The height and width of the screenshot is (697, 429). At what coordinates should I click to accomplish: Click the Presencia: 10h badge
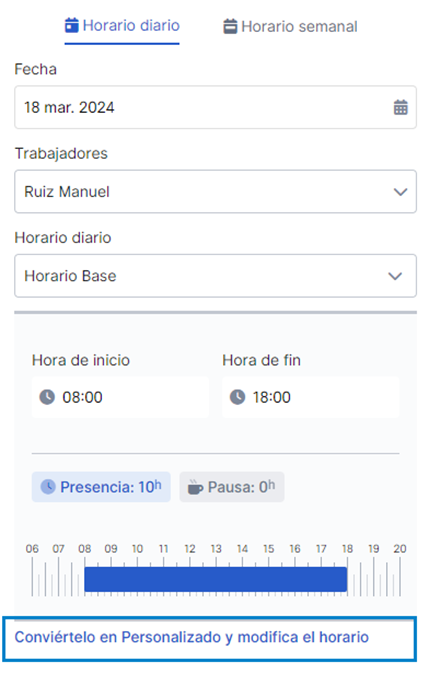pyautogui.click(x=101, y=487)
